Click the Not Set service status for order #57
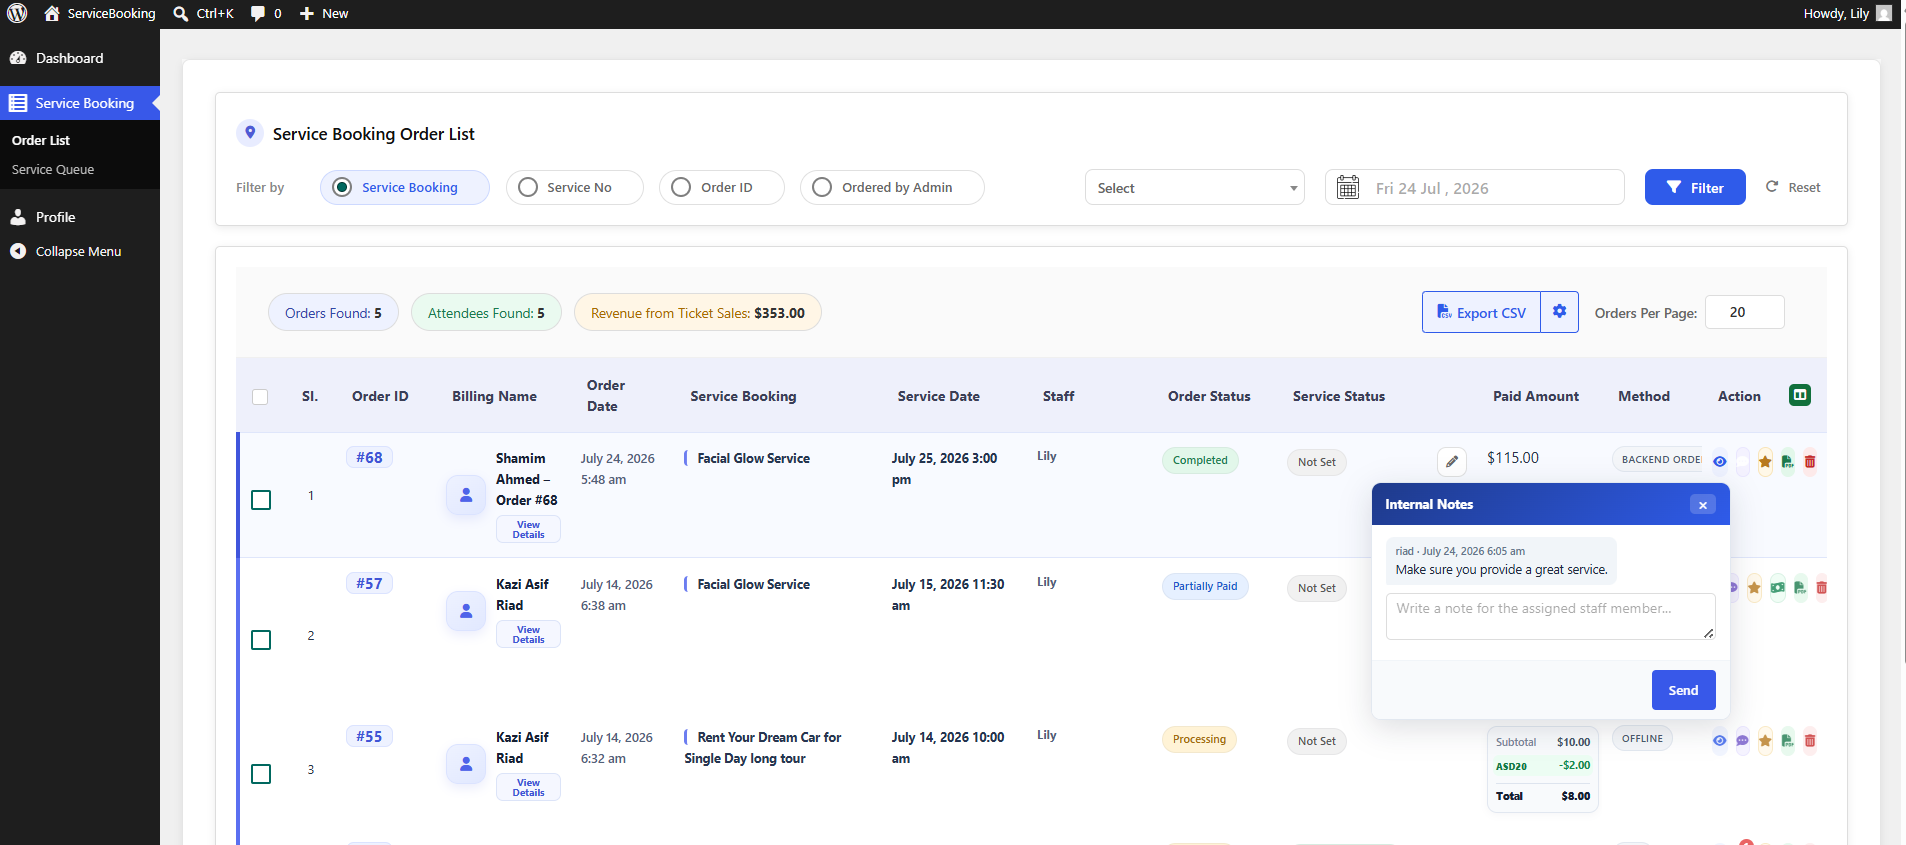 (1316, 588)
